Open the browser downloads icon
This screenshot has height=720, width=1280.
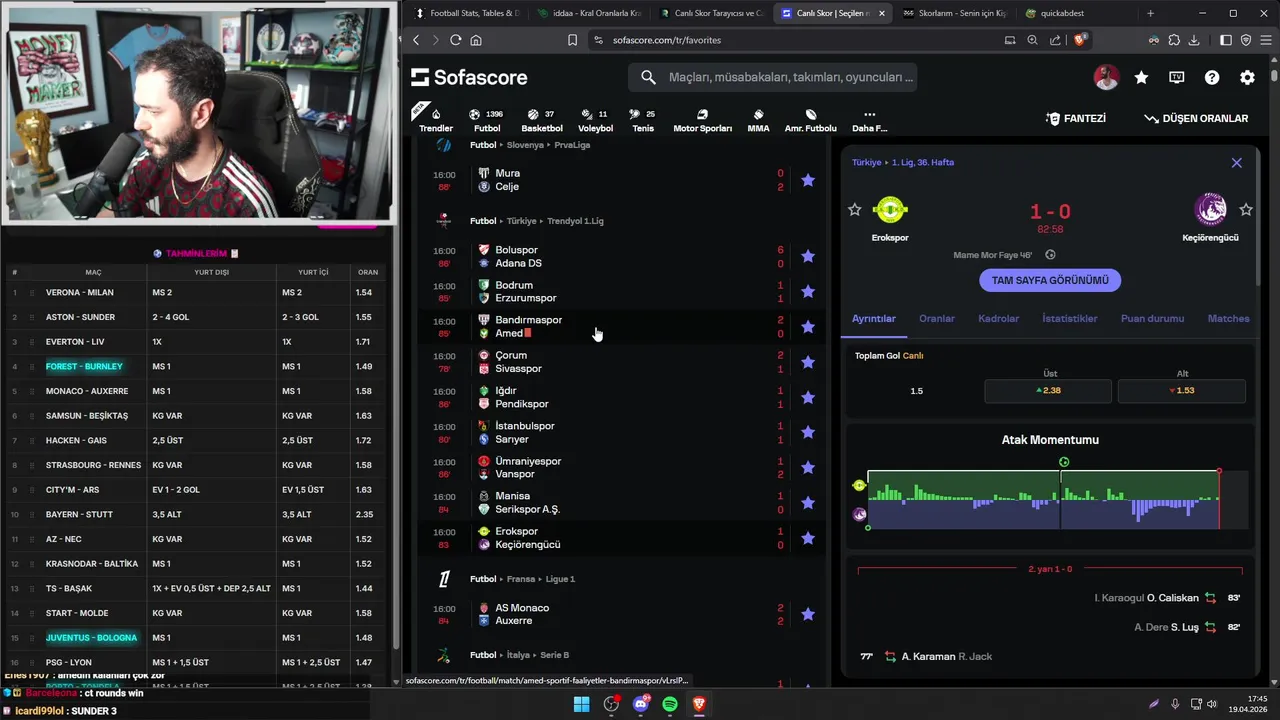[1194, 40]
